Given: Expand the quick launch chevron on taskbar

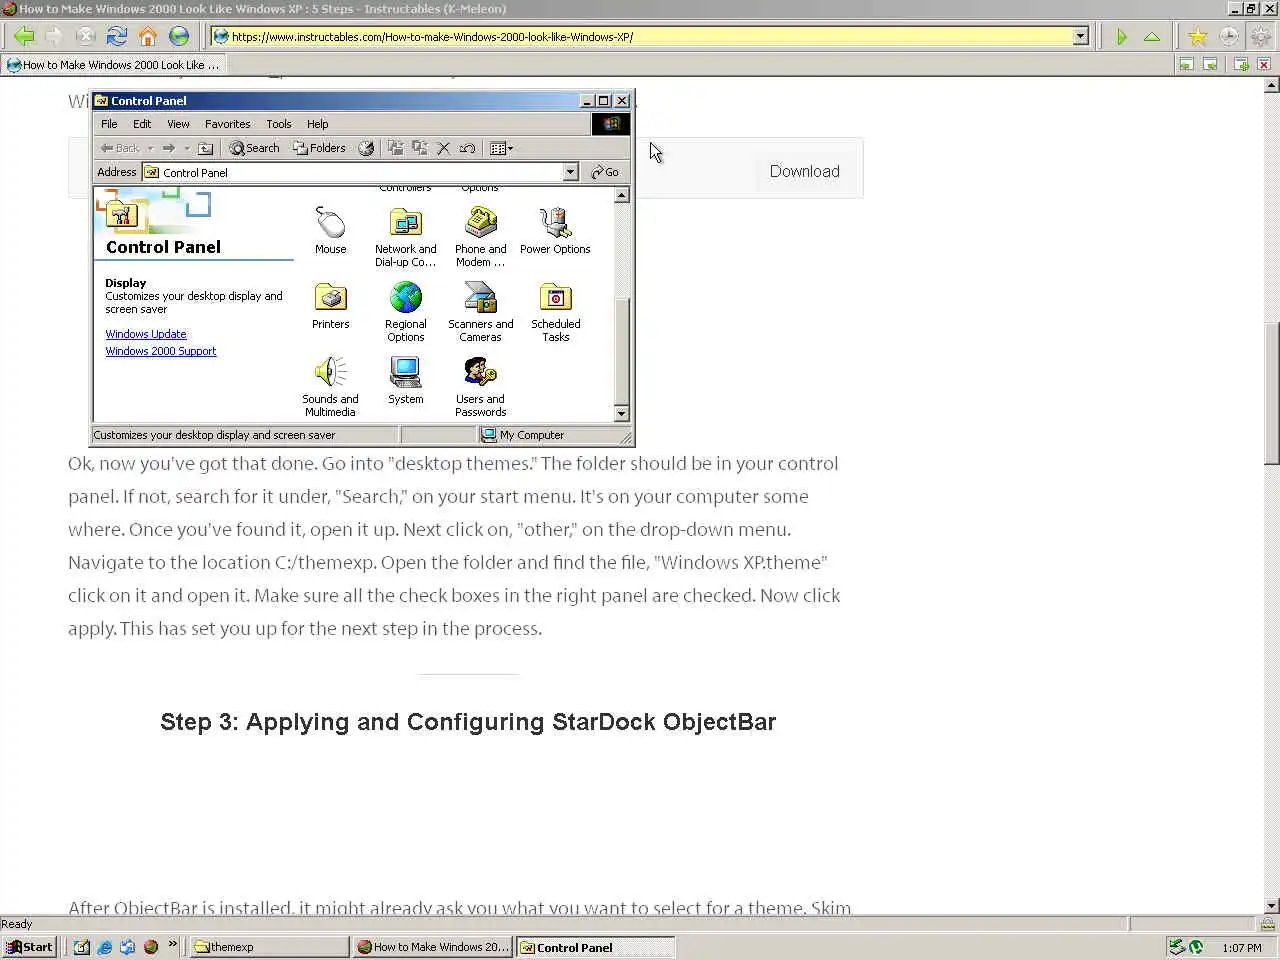Looking at the screenshot, I should (172, 944).
